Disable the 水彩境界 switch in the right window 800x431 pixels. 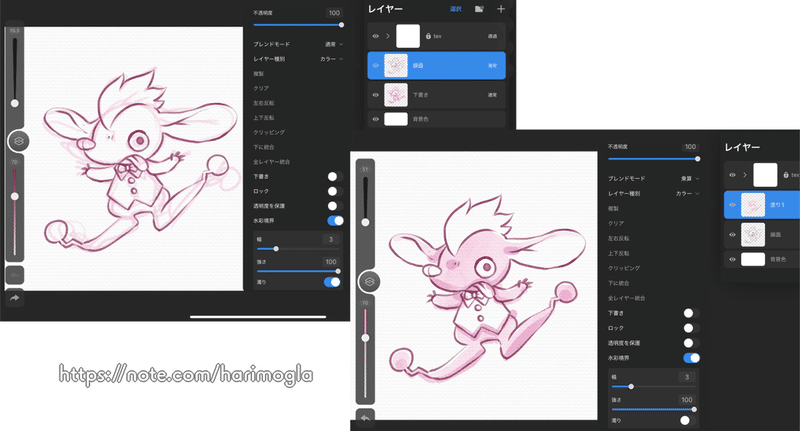(691, 358)
